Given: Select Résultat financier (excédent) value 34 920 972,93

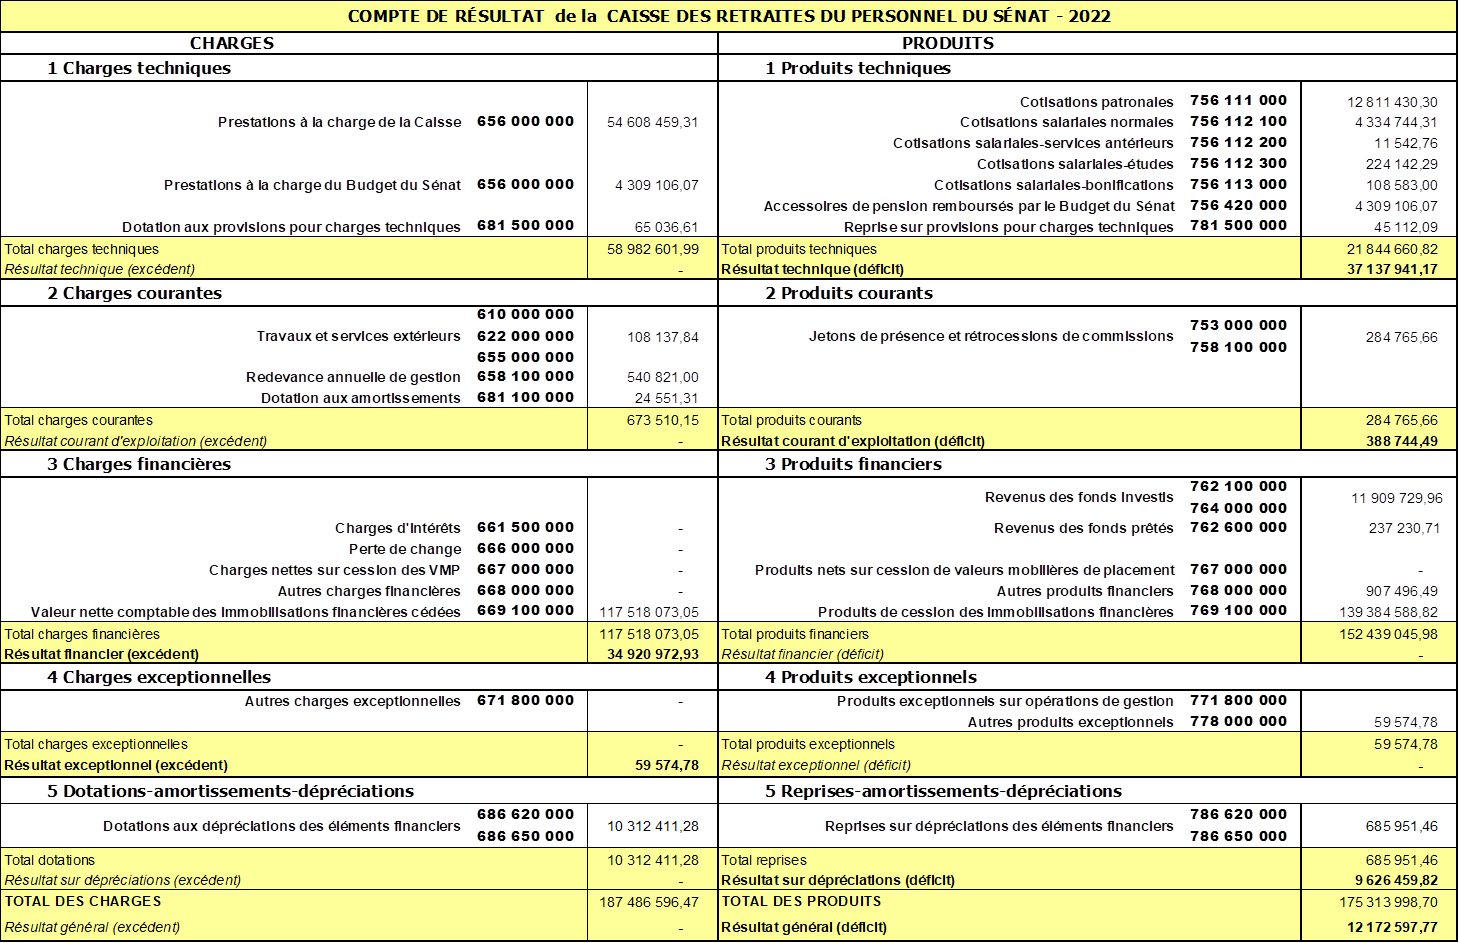Looking at the screenshot, I should (652, 654).
